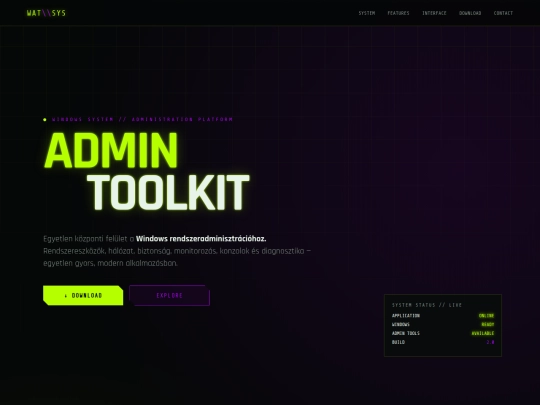This screenshot has height=405, width=540.
Task: Click 'Windows System // Administration Platform' tagline
Action: 143,119
